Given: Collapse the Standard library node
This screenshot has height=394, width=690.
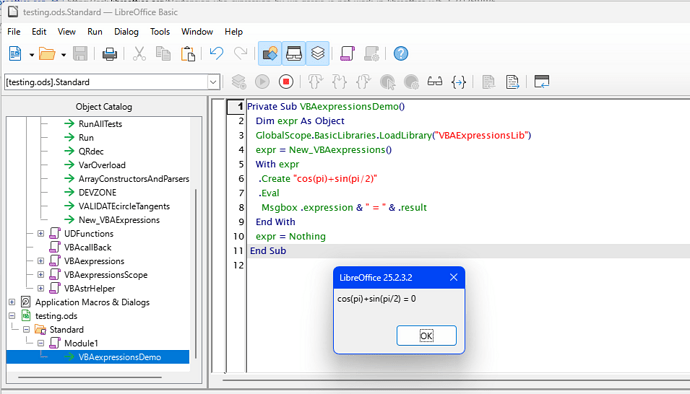Looking at the screenshot, I should coord(26,329).
